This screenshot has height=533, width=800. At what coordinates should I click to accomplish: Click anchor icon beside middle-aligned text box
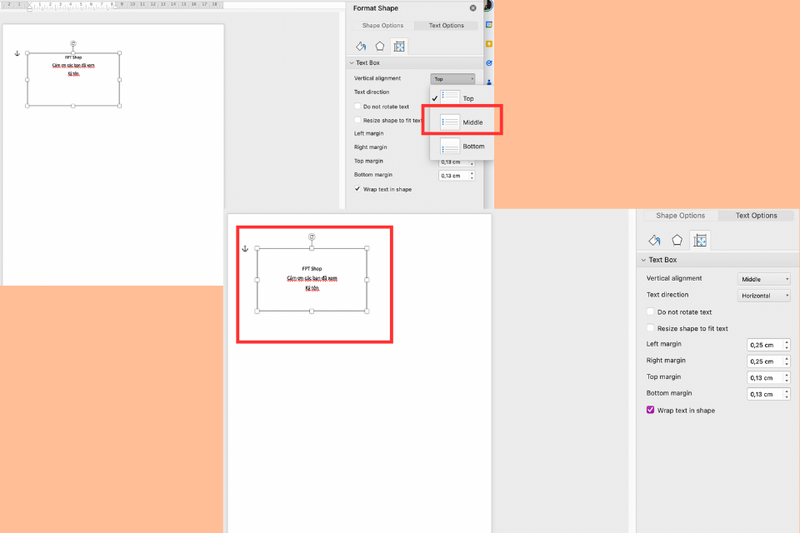[245, 248]
